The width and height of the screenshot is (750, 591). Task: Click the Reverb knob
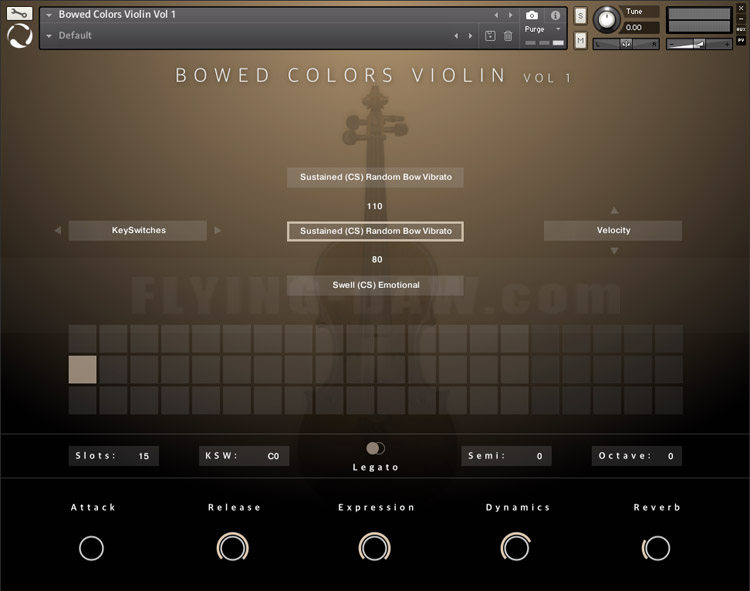click(656, 547)
